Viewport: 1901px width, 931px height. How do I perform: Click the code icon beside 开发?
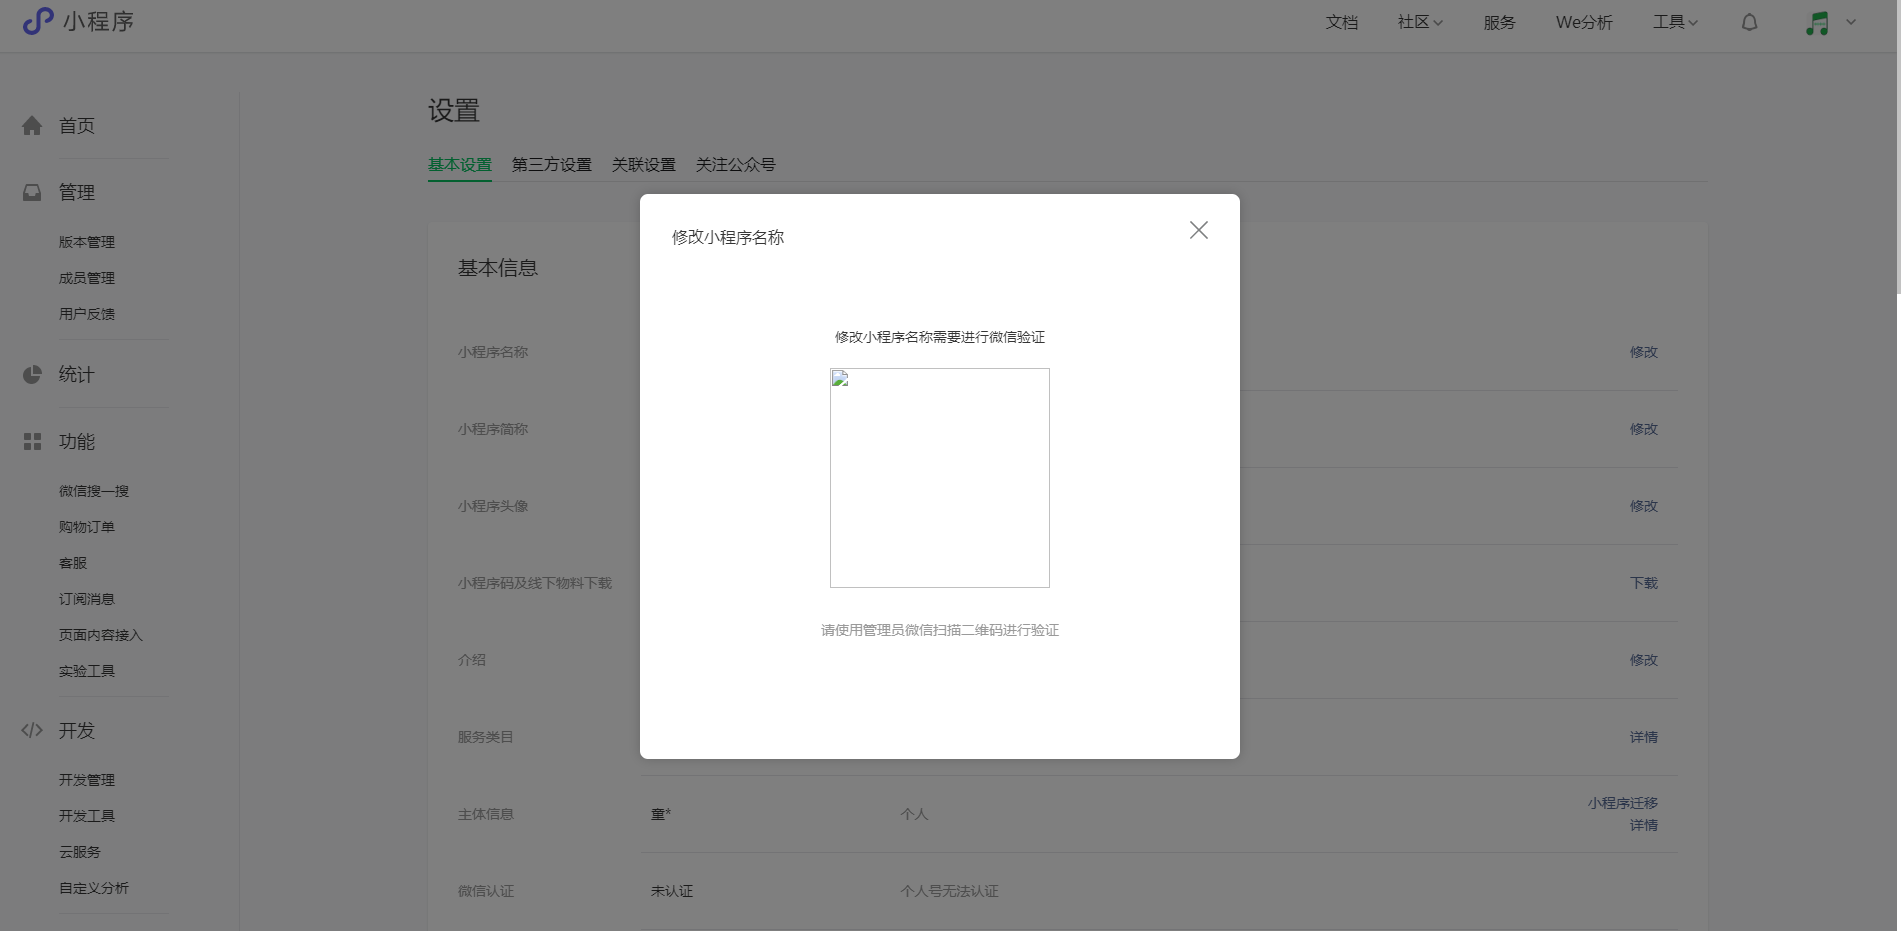[x=32, y=730]
